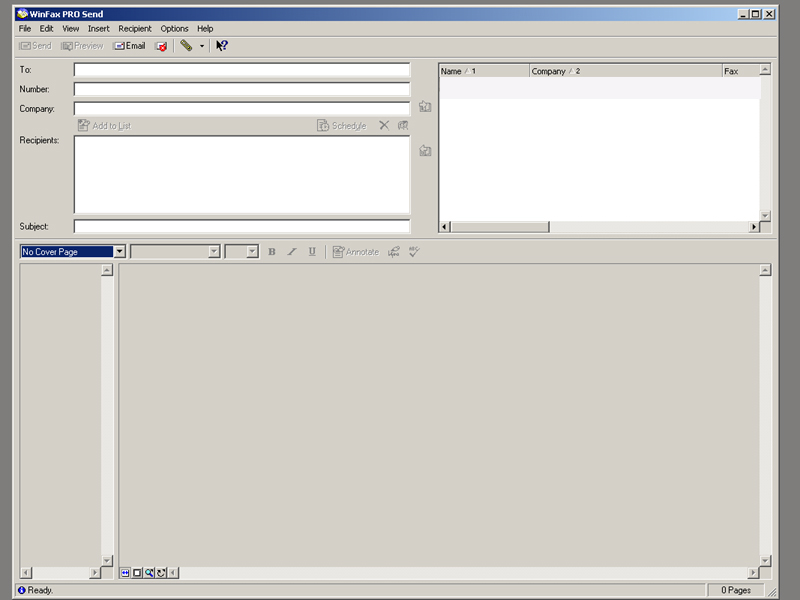Open the font size dropdown

(252, 252)
